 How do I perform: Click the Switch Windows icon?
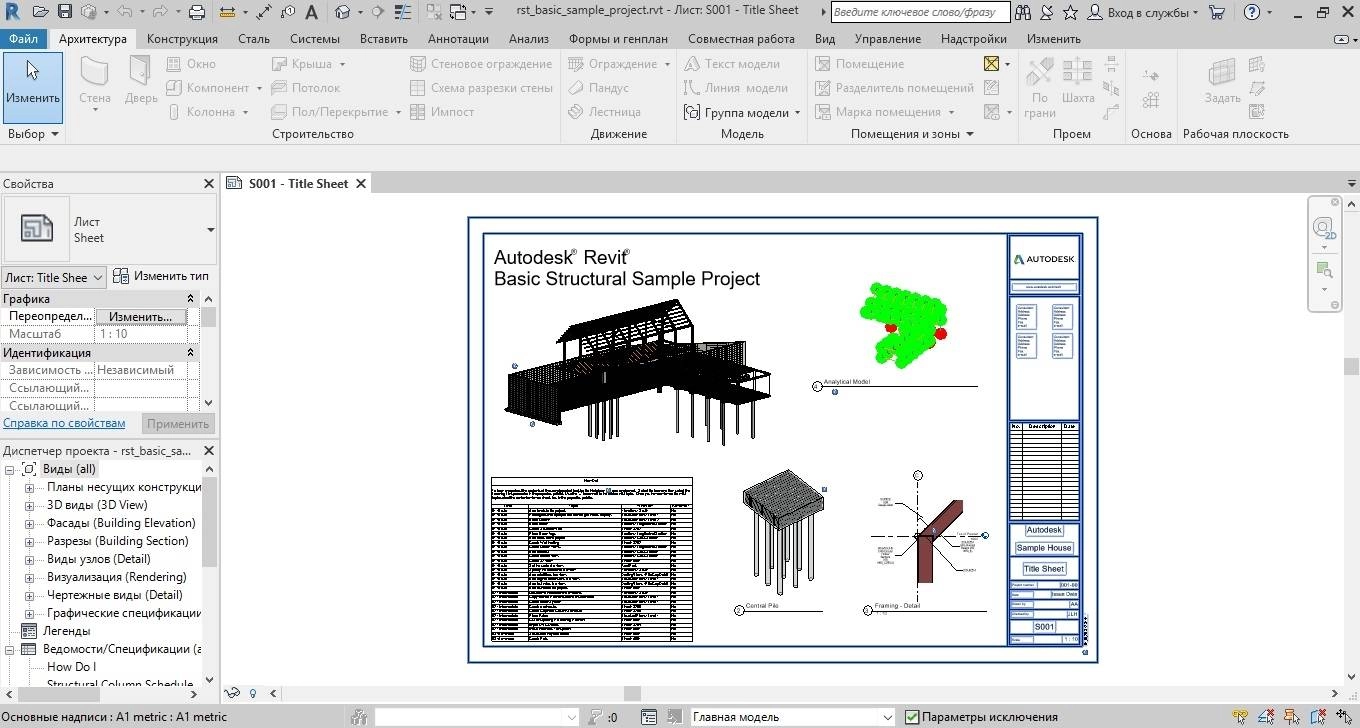(x=457, y=12)
